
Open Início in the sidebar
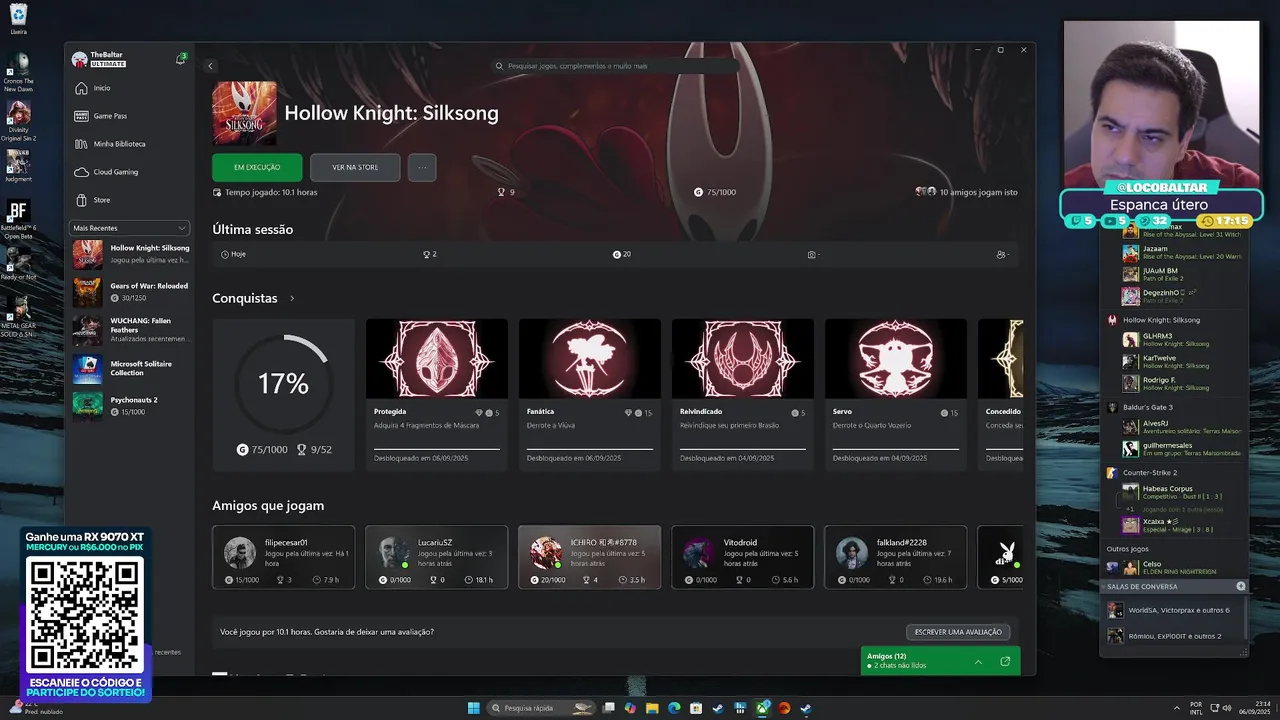pos(129,88)
